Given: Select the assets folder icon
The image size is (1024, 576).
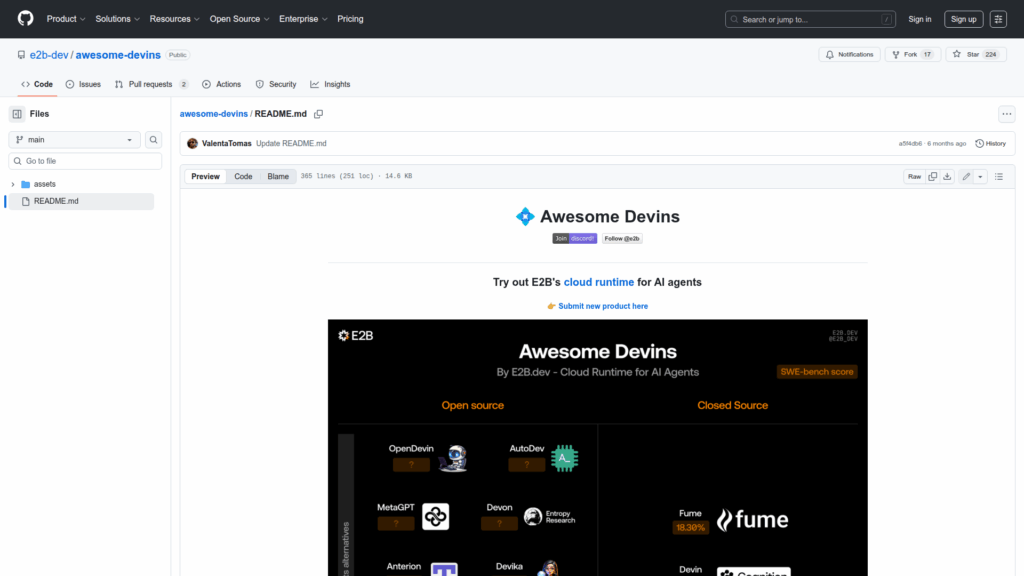Looking at the screenshot, I should click(x=25, y=184).
